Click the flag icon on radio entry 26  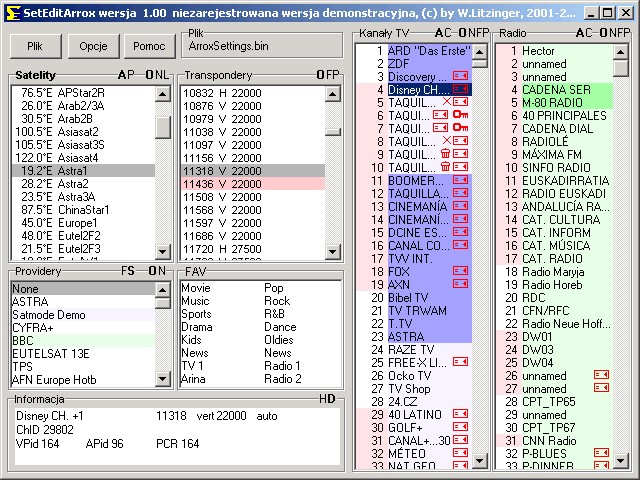coord(601,375)
